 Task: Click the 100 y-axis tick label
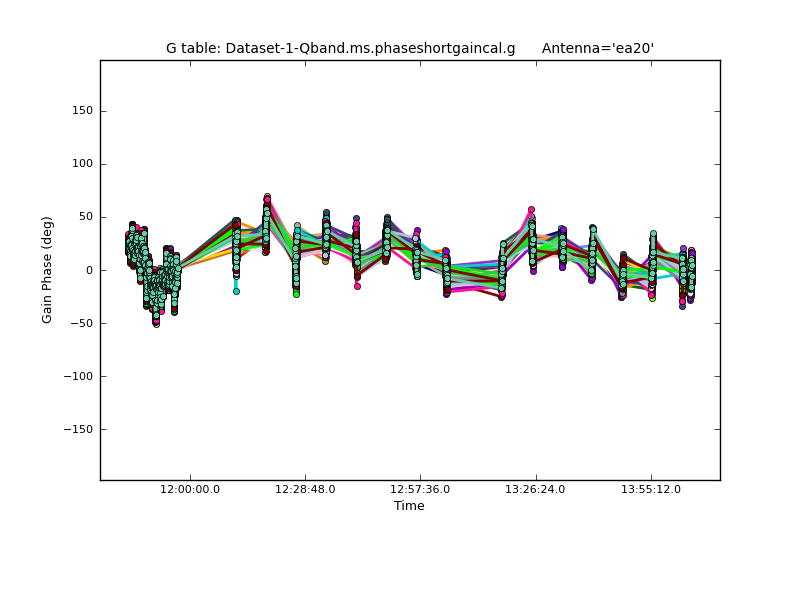[x=82, y=164]
